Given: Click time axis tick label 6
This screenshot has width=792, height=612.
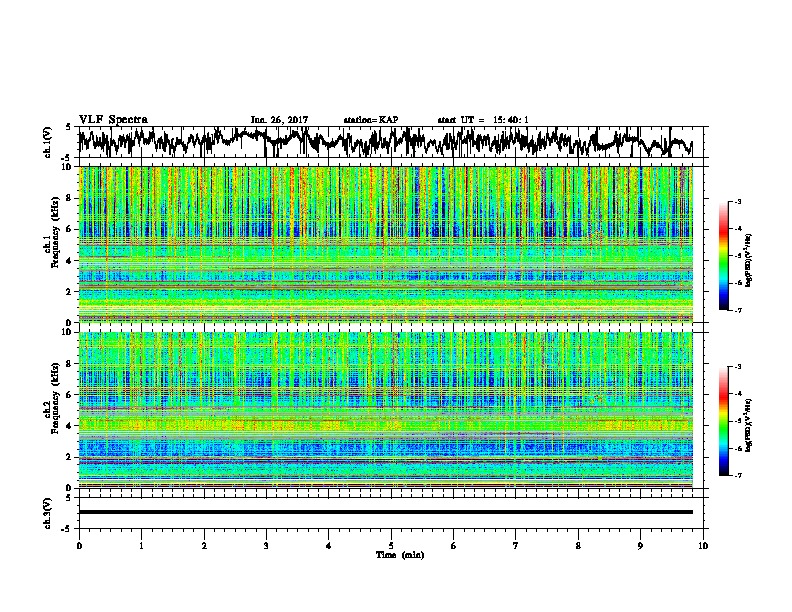Looking at the screenshot, I should click(x=454, y=546).
